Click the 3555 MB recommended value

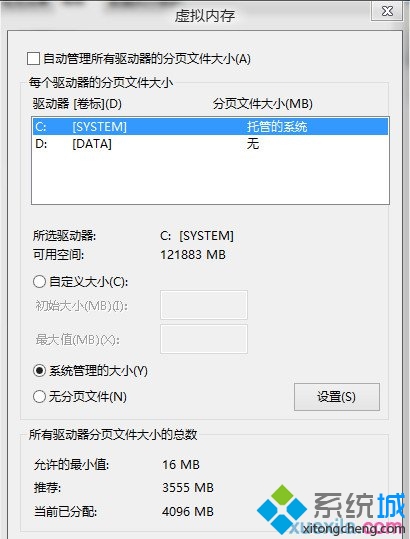[188, 487]
